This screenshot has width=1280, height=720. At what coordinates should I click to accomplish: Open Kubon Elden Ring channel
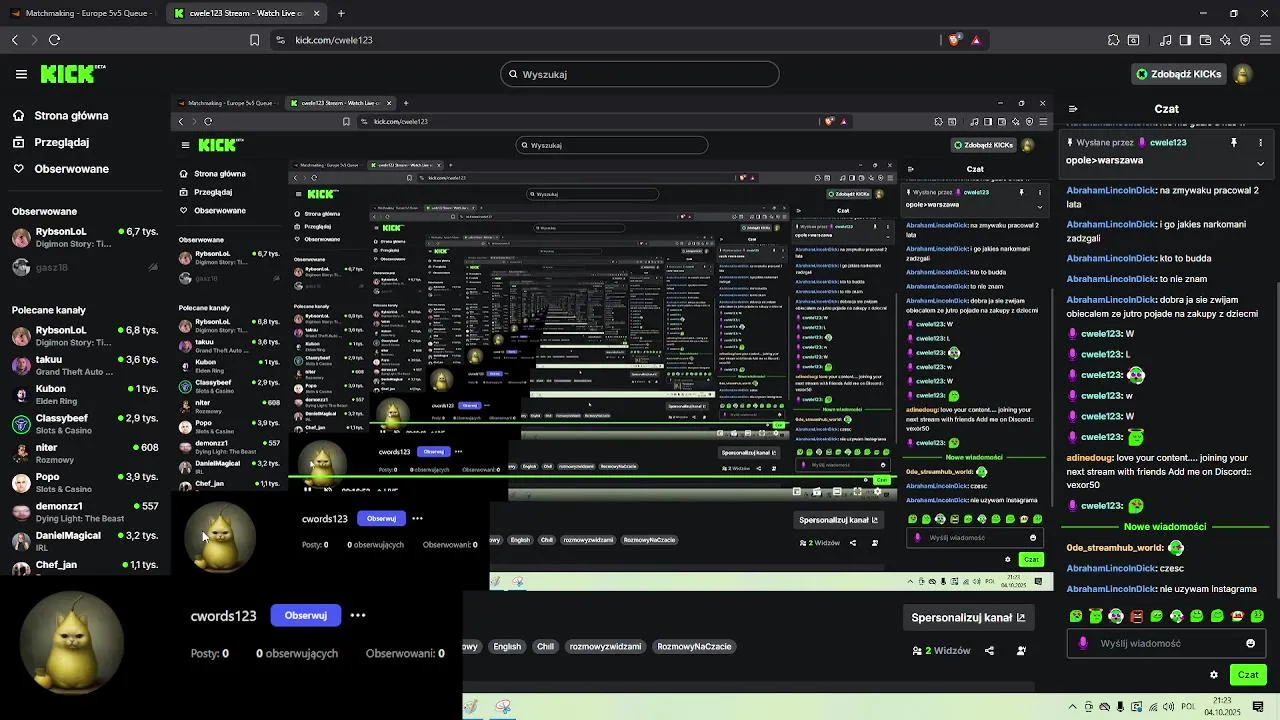click(85, 394)
